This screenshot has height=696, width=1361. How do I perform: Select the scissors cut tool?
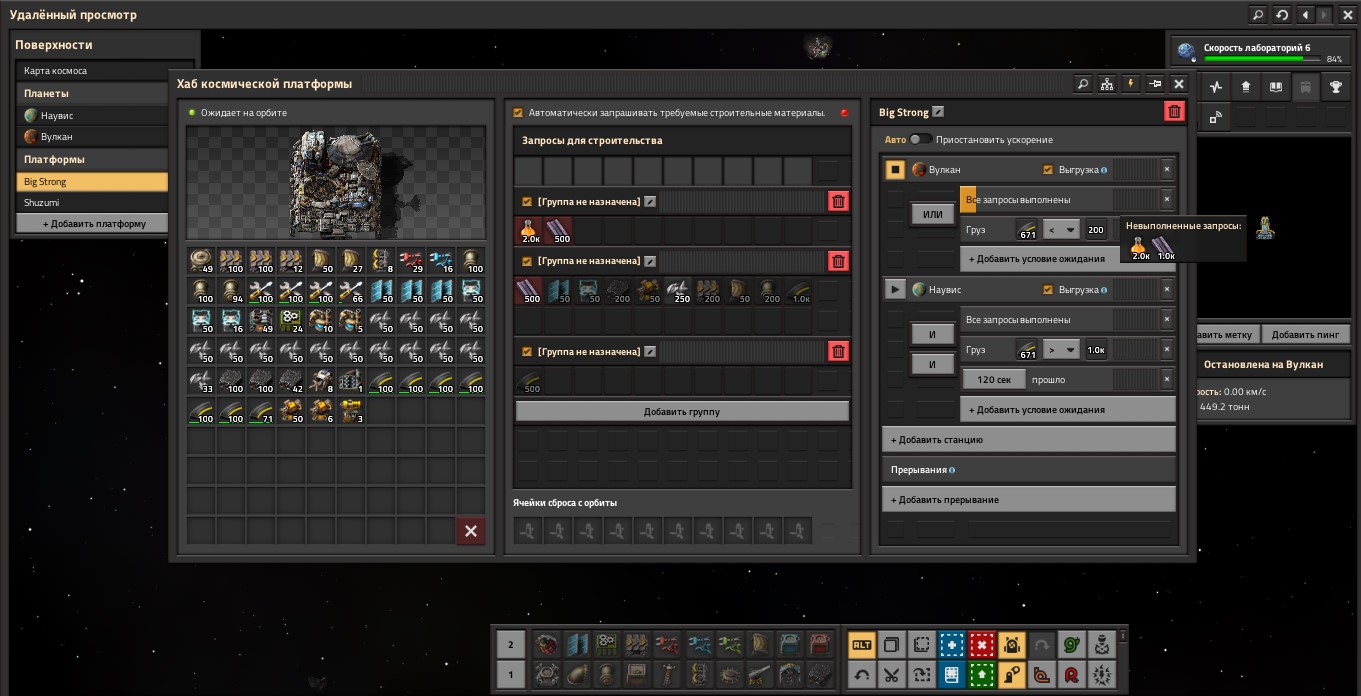tap(892, 675)
